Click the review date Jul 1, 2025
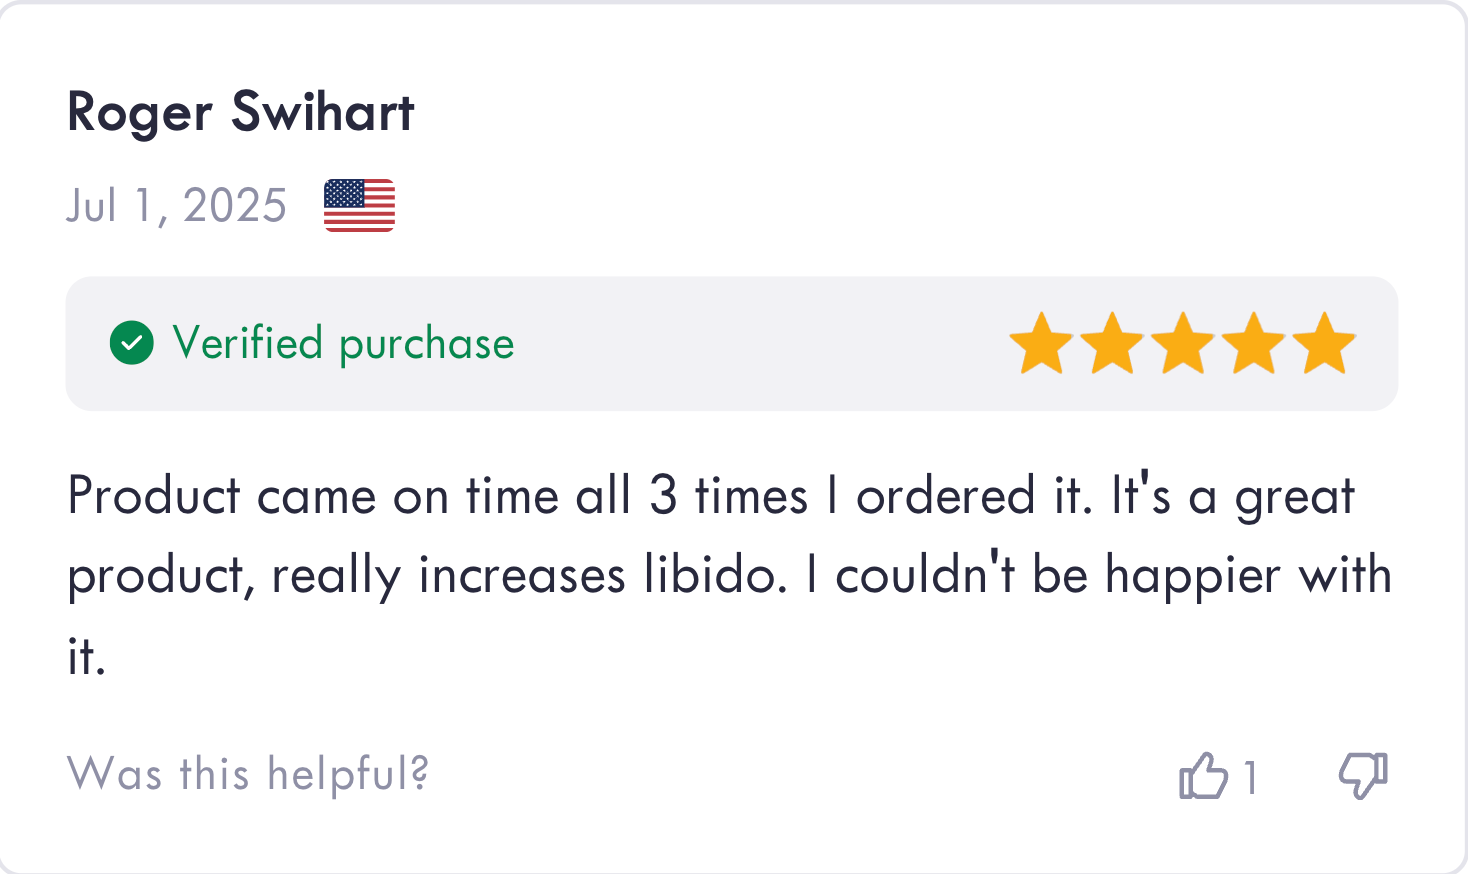The height and width of the screenshot is (874, 1468). pos(177,206)
